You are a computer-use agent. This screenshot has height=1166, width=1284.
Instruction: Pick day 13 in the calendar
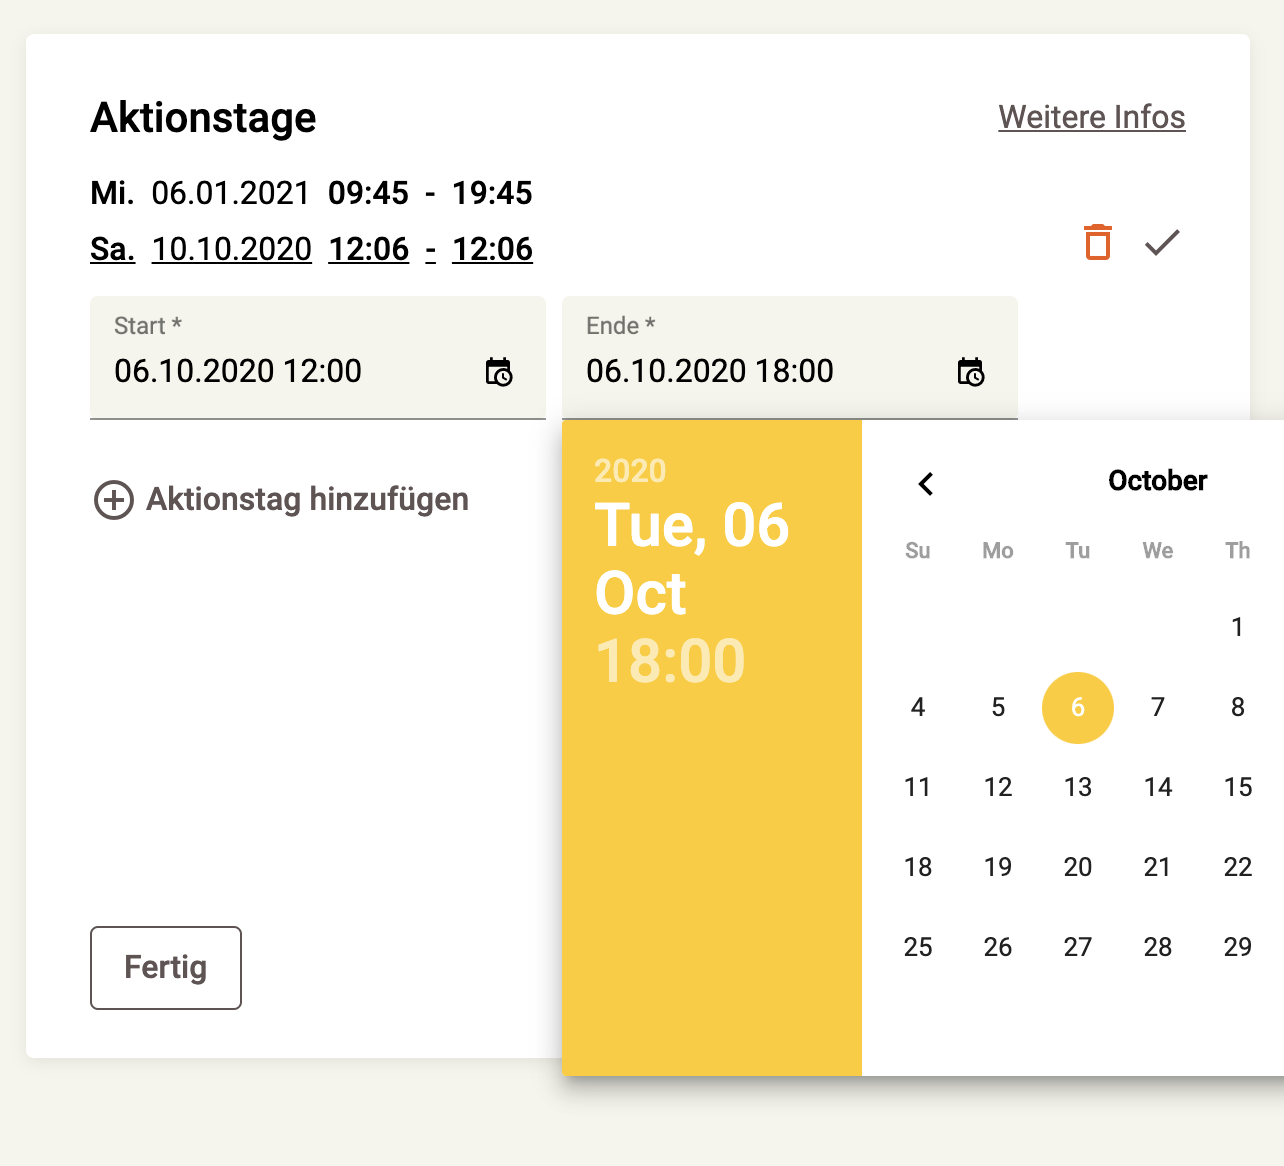(x=1078, y=787)
